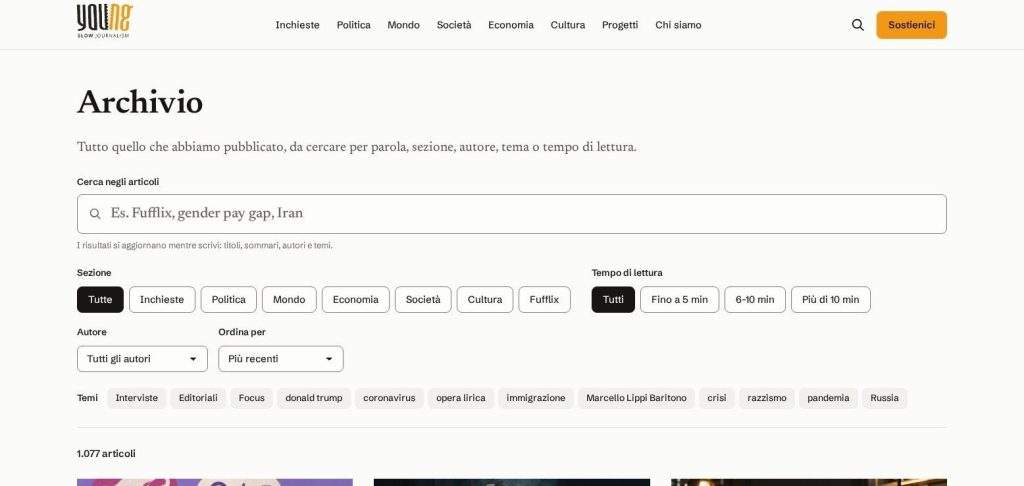Select Tutti reading time filter
This screenshot has width=1024, height=486.
tap(613, 299)
